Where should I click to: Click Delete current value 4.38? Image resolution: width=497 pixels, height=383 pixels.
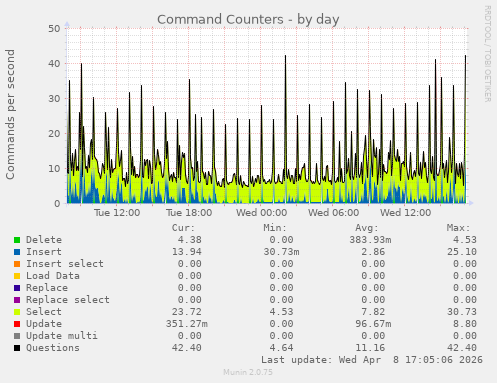(189, 240)
